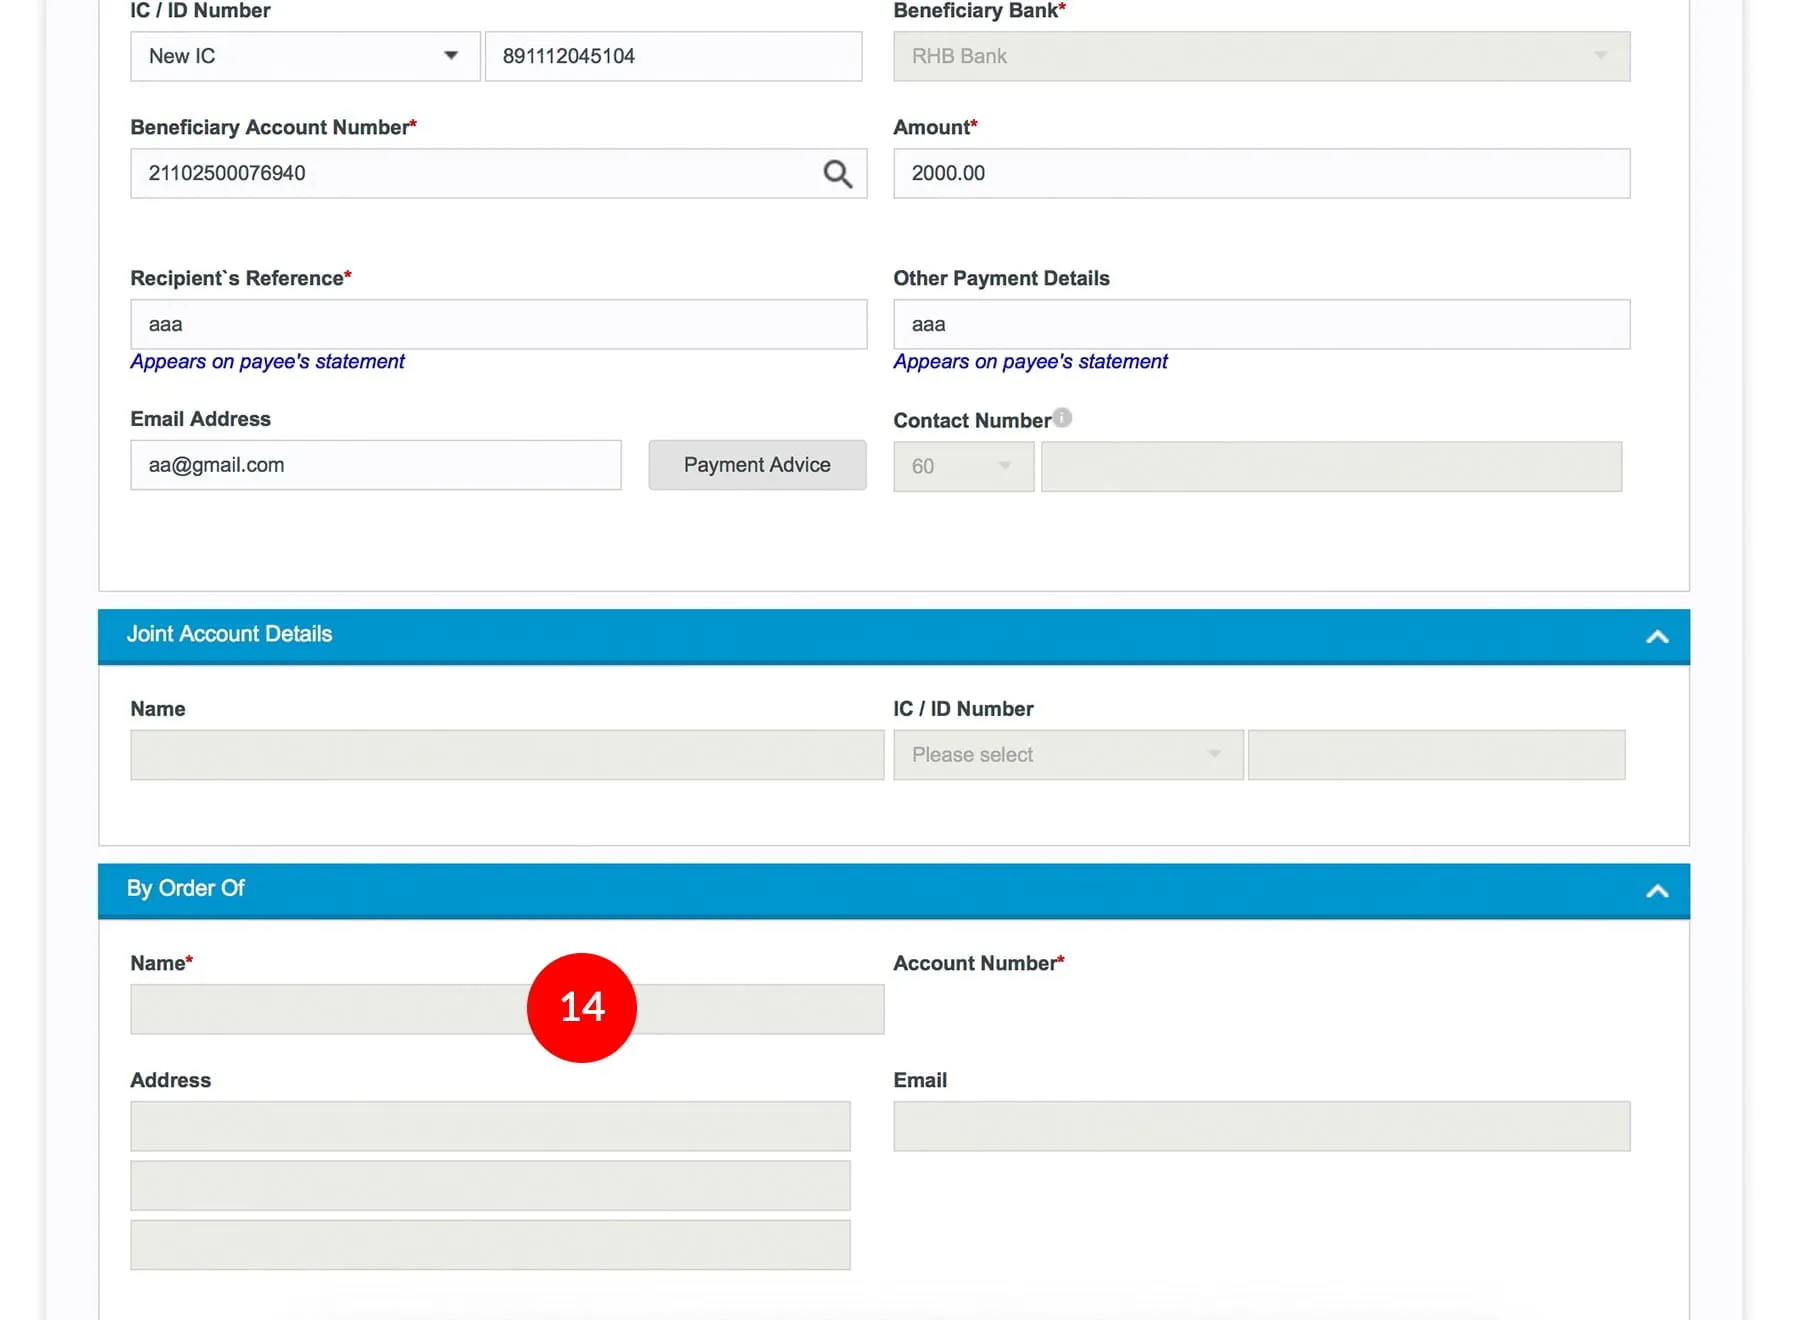1800x1320 pixels.
Task: Click the account number search magnifier icon
Action: tap(837, 174)
